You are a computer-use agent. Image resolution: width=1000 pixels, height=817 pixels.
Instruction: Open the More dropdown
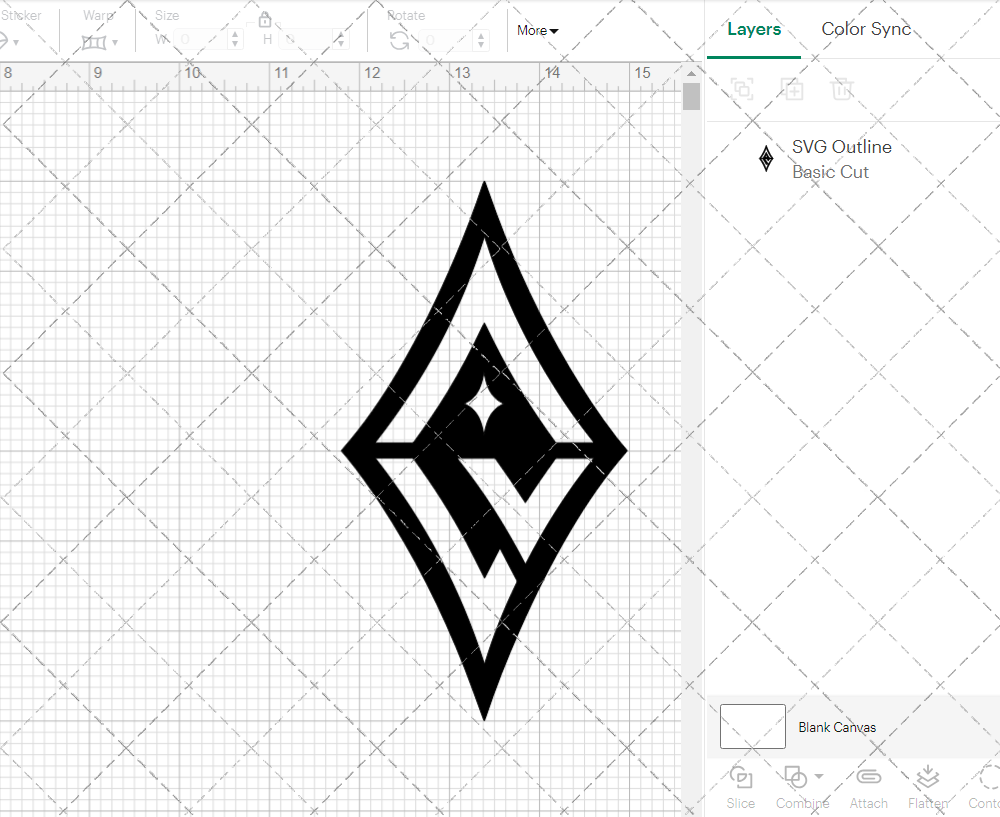(537, 31)
